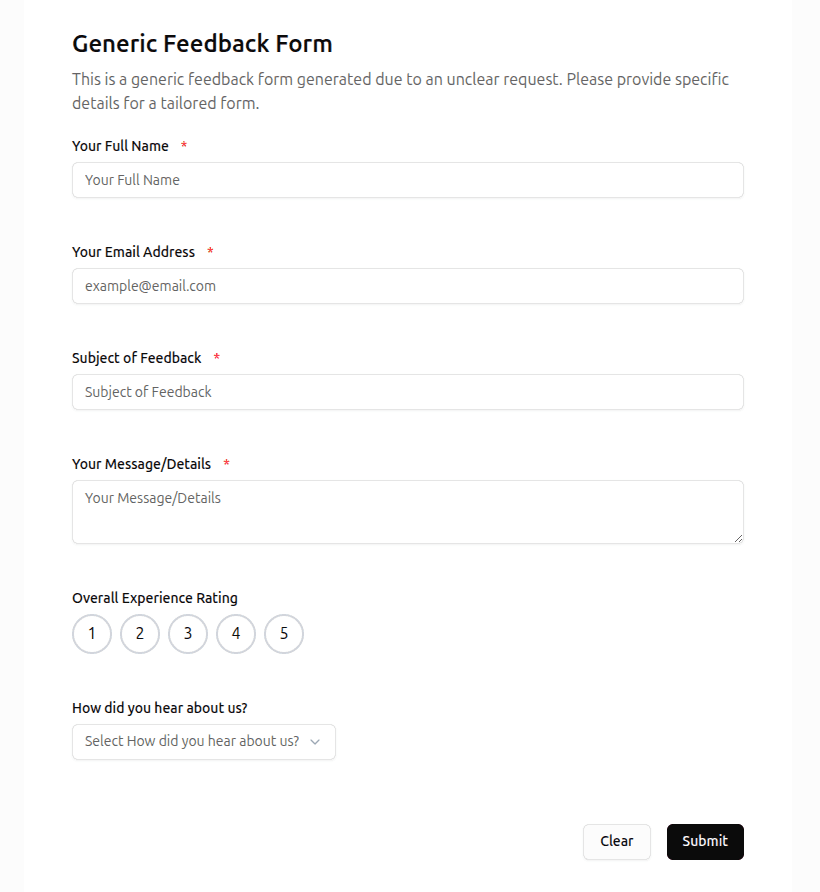
Task: Click the Overall Experience Rating label
Action: pyautogui.click(x=155, y=598)
